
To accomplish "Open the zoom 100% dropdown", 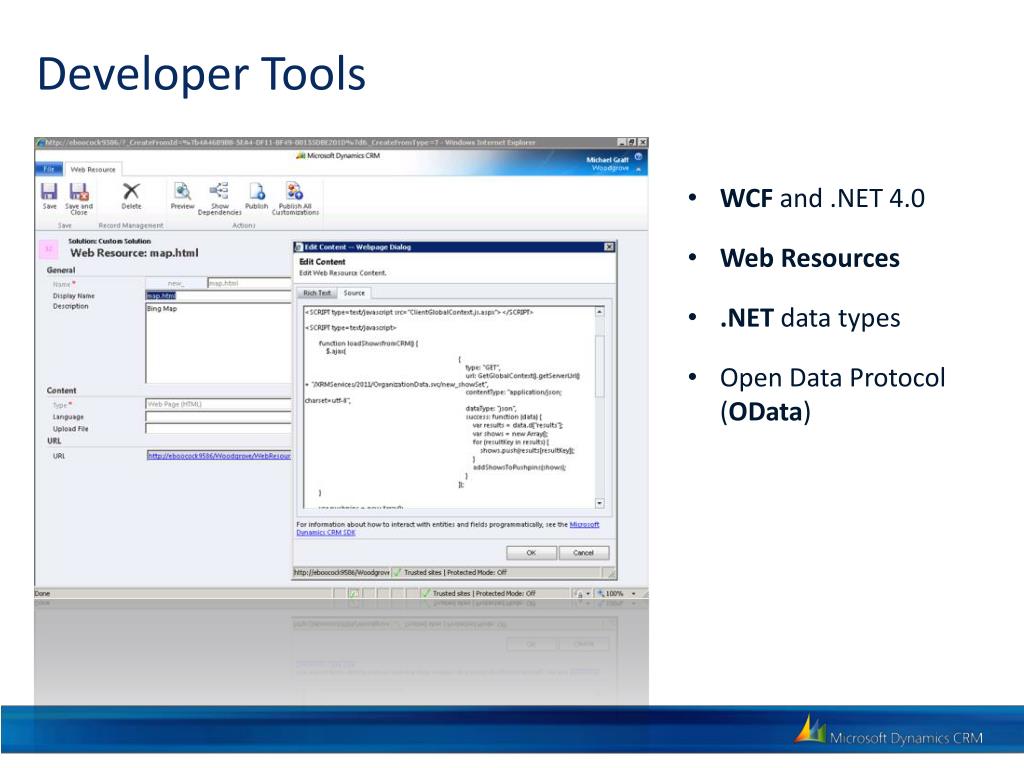I will tap(633, 594).
